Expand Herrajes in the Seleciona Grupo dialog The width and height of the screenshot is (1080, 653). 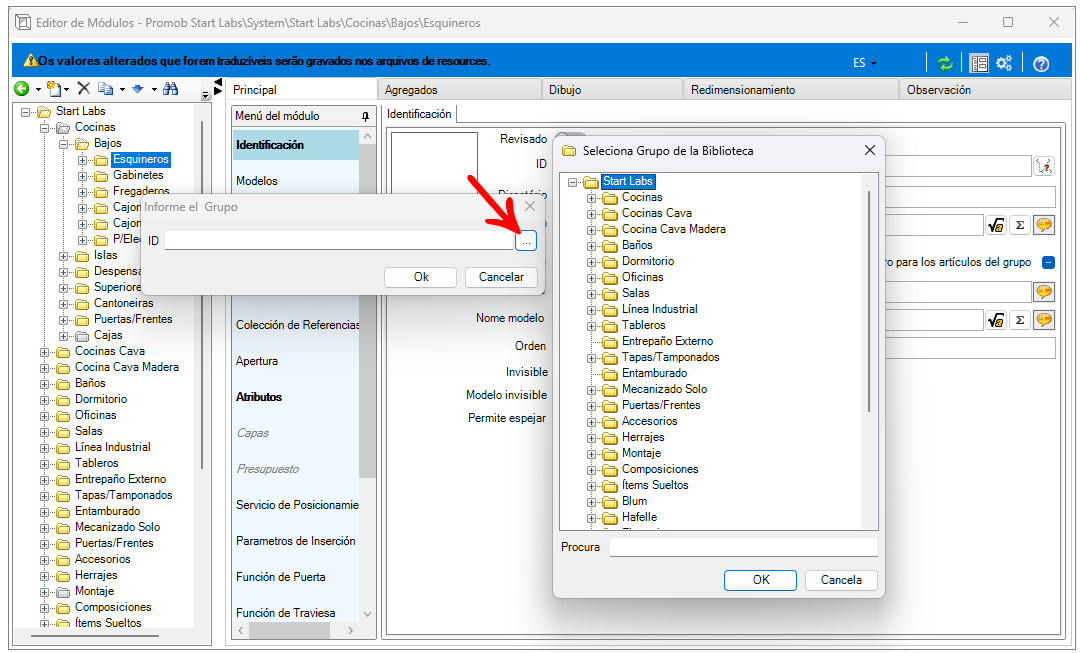point(591,438)
